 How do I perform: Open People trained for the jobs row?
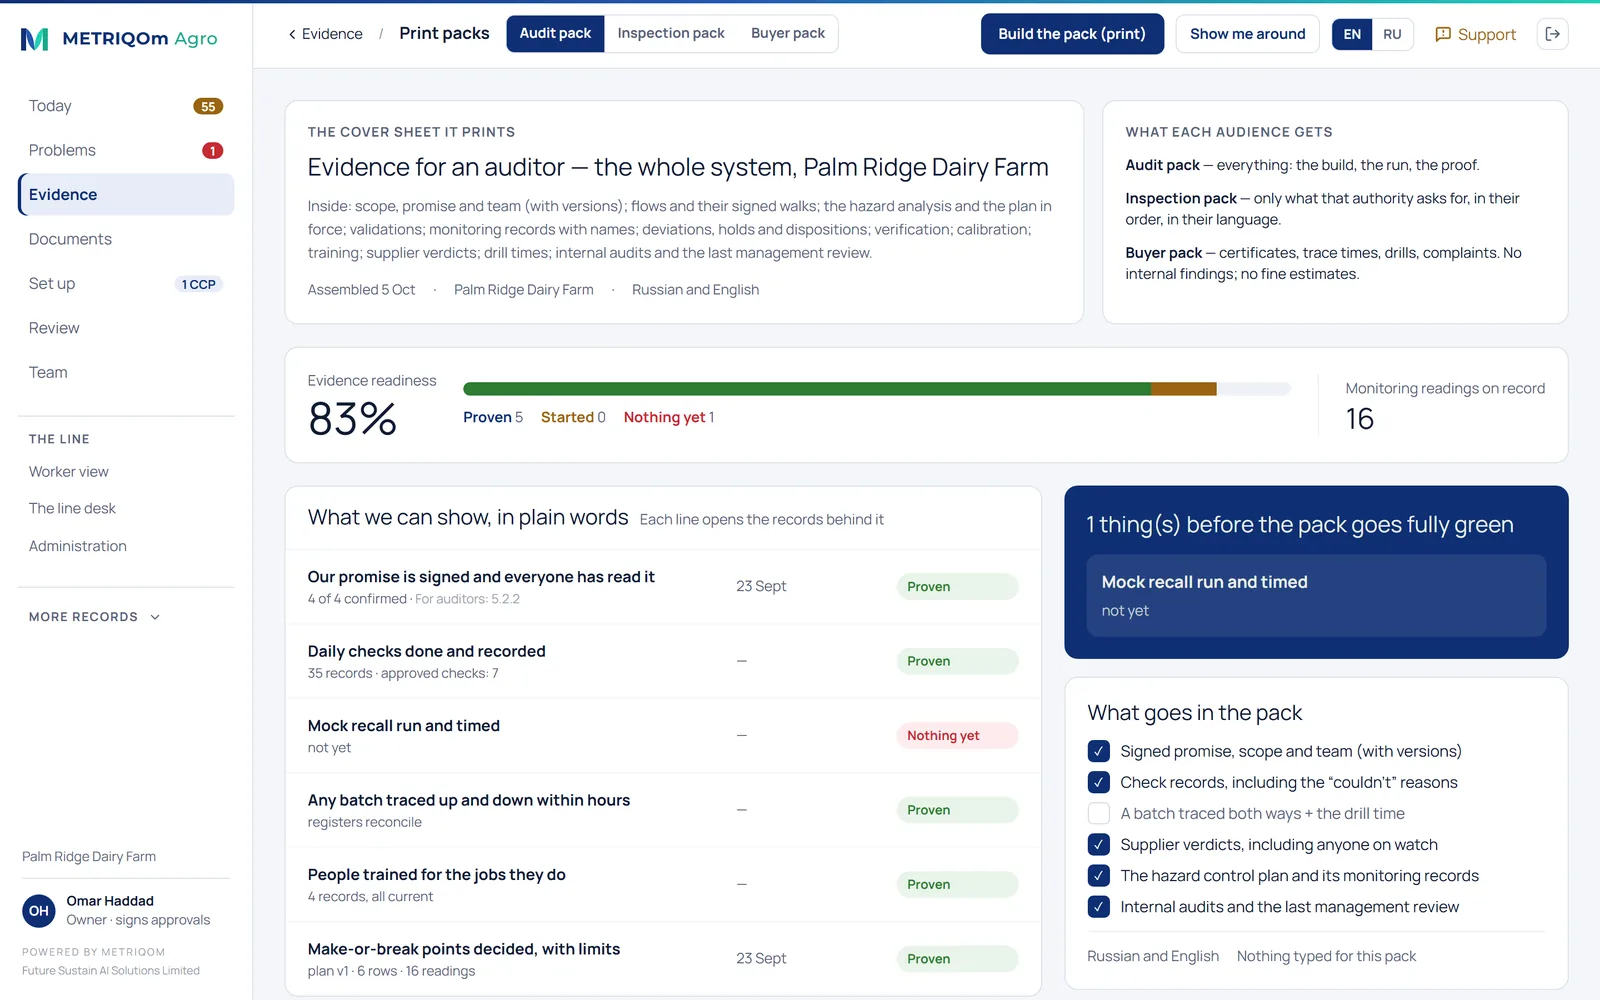pyautogui.click(x=663, y=885)
